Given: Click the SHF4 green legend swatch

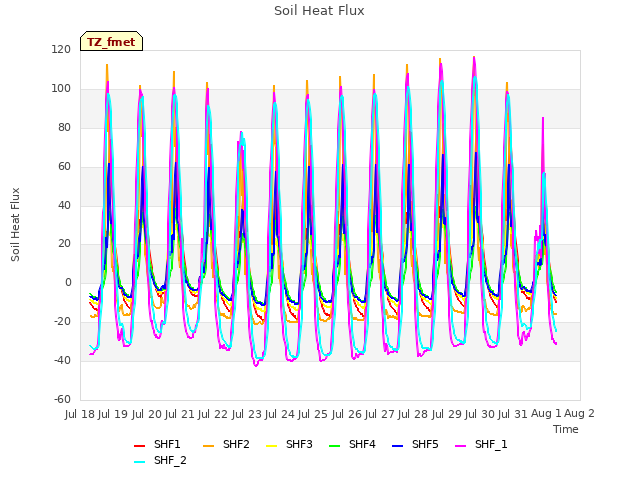Looking at the screenshot, I should pyautogui.click(x=334, y=446).
